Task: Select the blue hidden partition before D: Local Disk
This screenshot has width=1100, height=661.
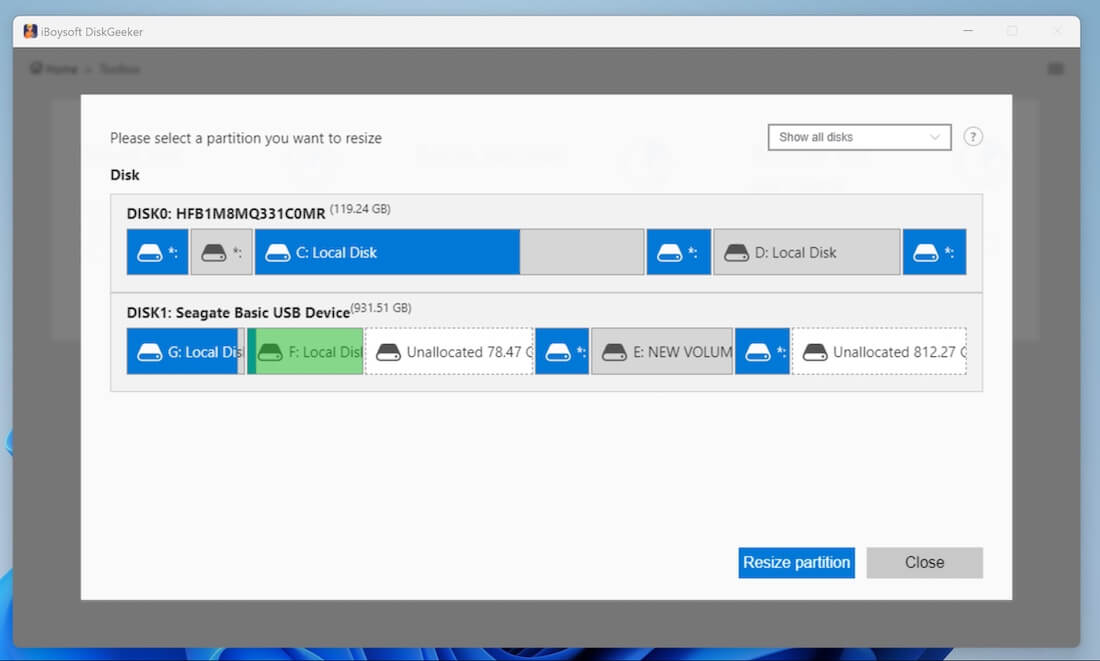Action: click(678, 252)
